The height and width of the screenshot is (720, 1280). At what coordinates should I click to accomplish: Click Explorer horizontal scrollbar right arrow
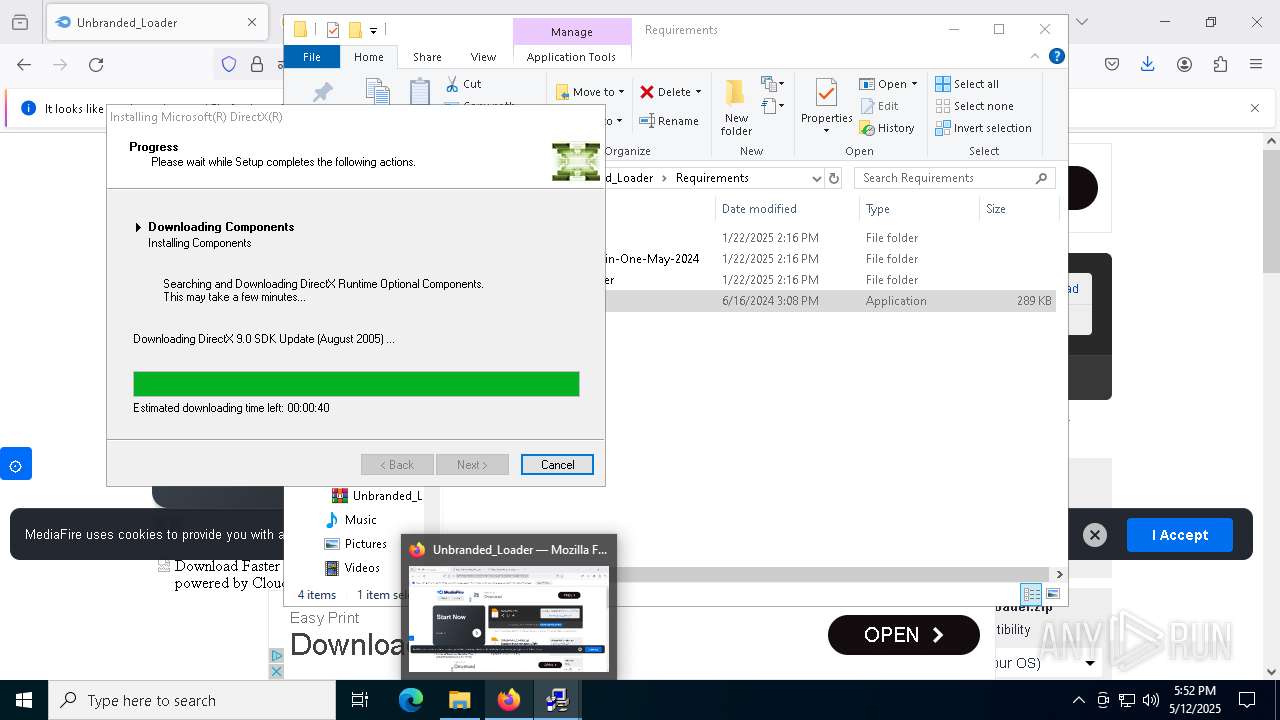(1059, 574)
